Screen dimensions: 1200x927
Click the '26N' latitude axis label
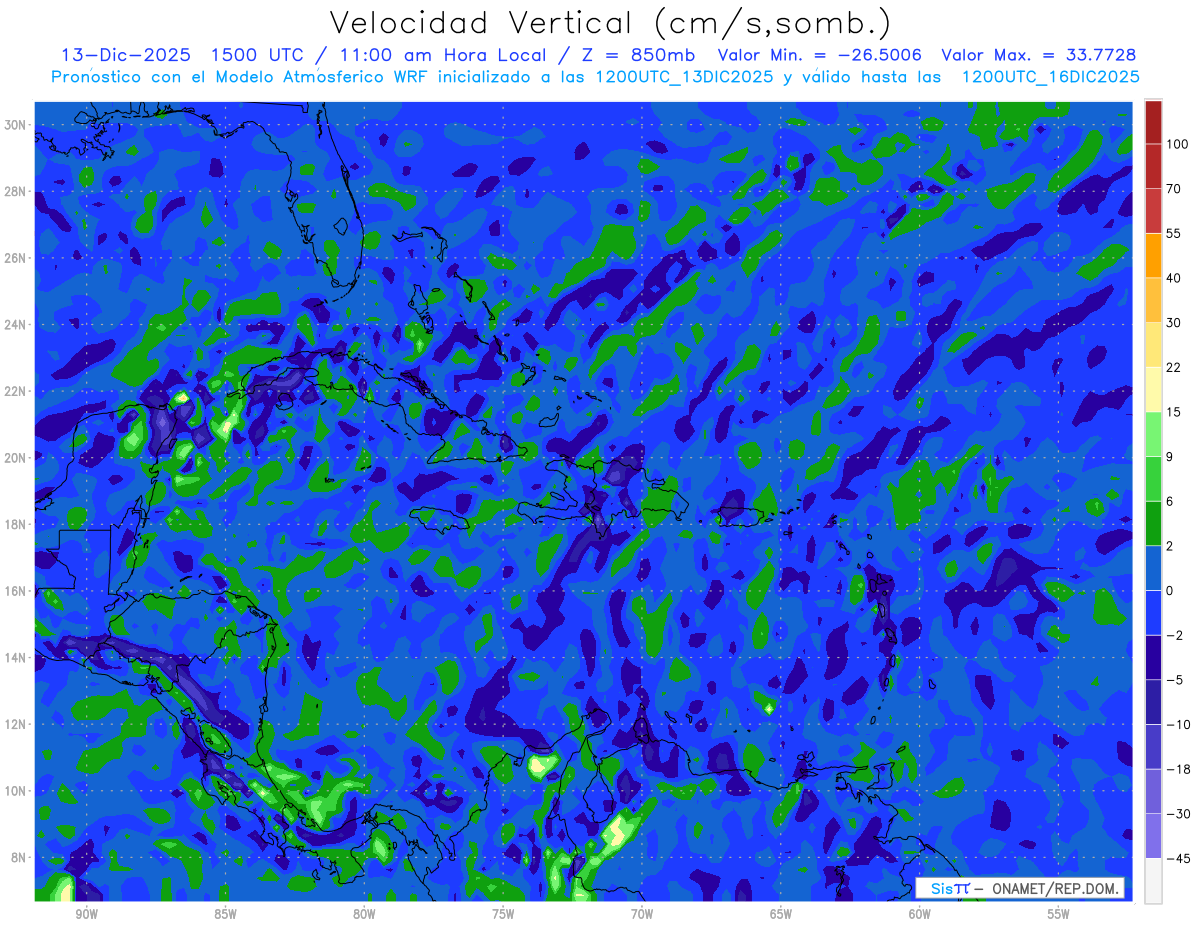tap(16, 258)
